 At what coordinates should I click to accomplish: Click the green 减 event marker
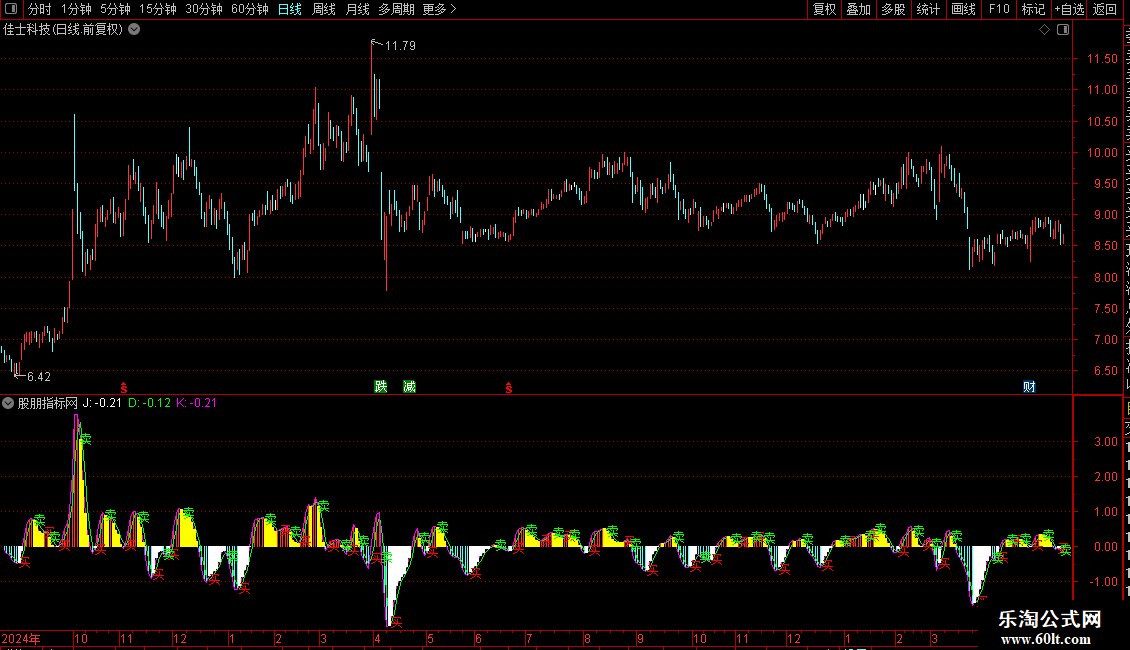(409, 386)
